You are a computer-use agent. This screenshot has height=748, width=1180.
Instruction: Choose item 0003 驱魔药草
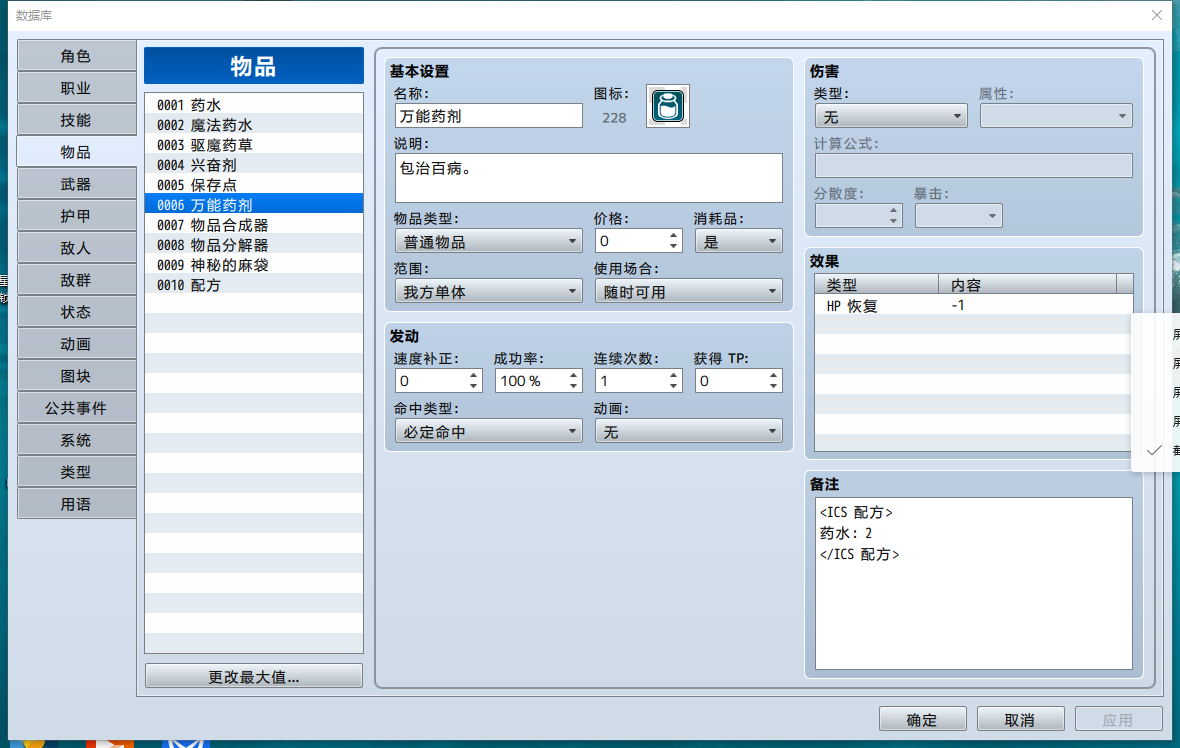254,145
